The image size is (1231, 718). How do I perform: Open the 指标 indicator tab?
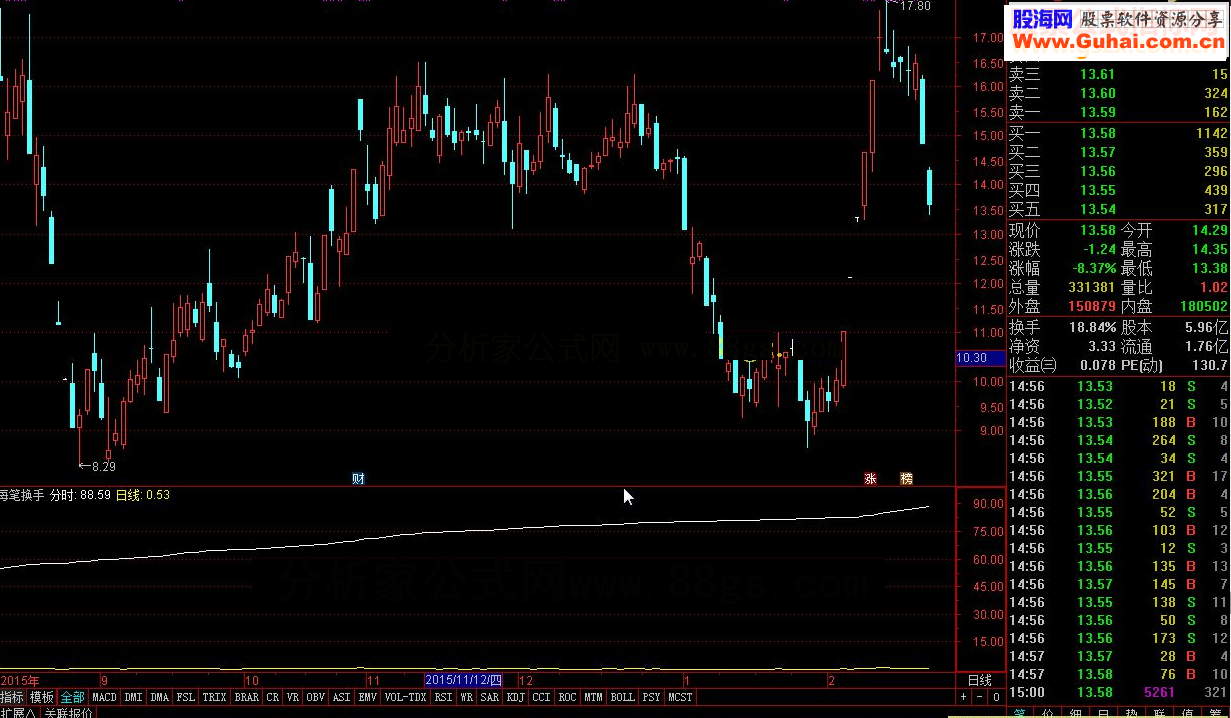pyautogui.click(x=12, y=697)
